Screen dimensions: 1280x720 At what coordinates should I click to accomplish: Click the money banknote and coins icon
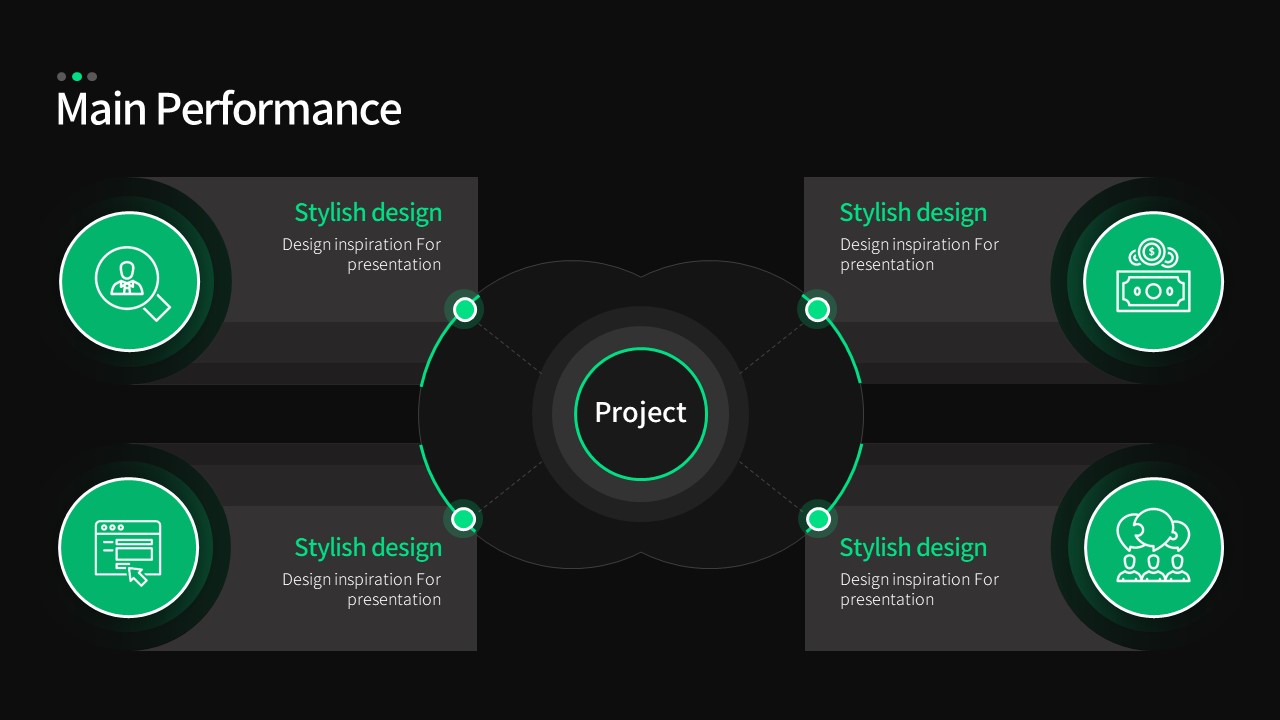[1153, 276]
